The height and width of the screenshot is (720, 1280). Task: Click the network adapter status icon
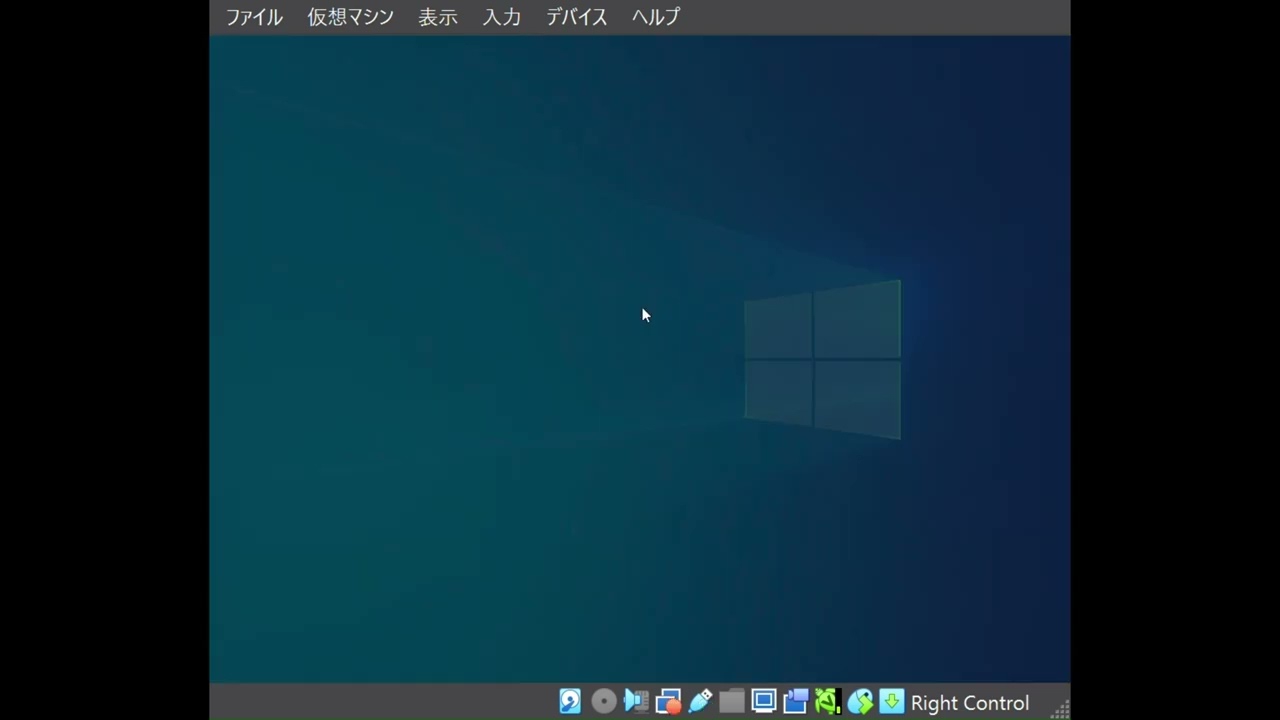coord(668,702)
